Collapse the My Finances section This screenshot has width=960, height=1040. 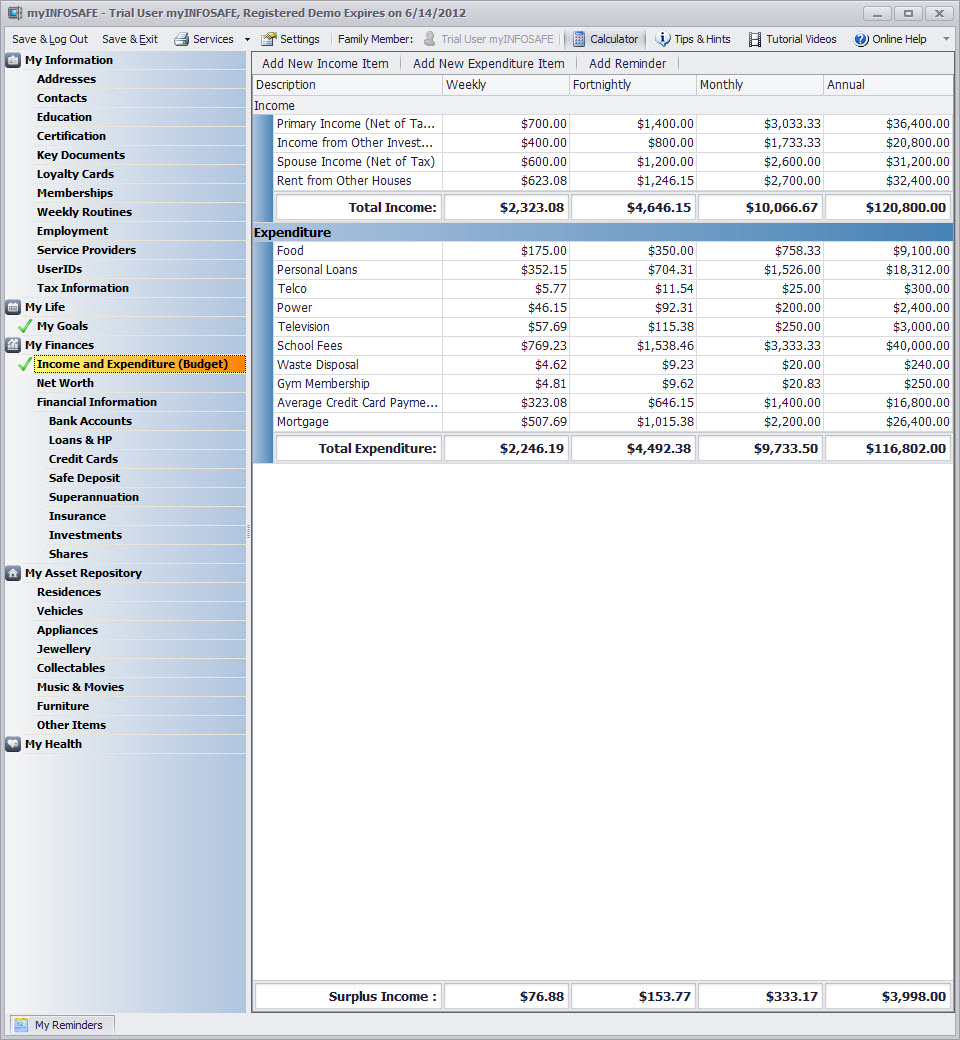coord(13,345)
